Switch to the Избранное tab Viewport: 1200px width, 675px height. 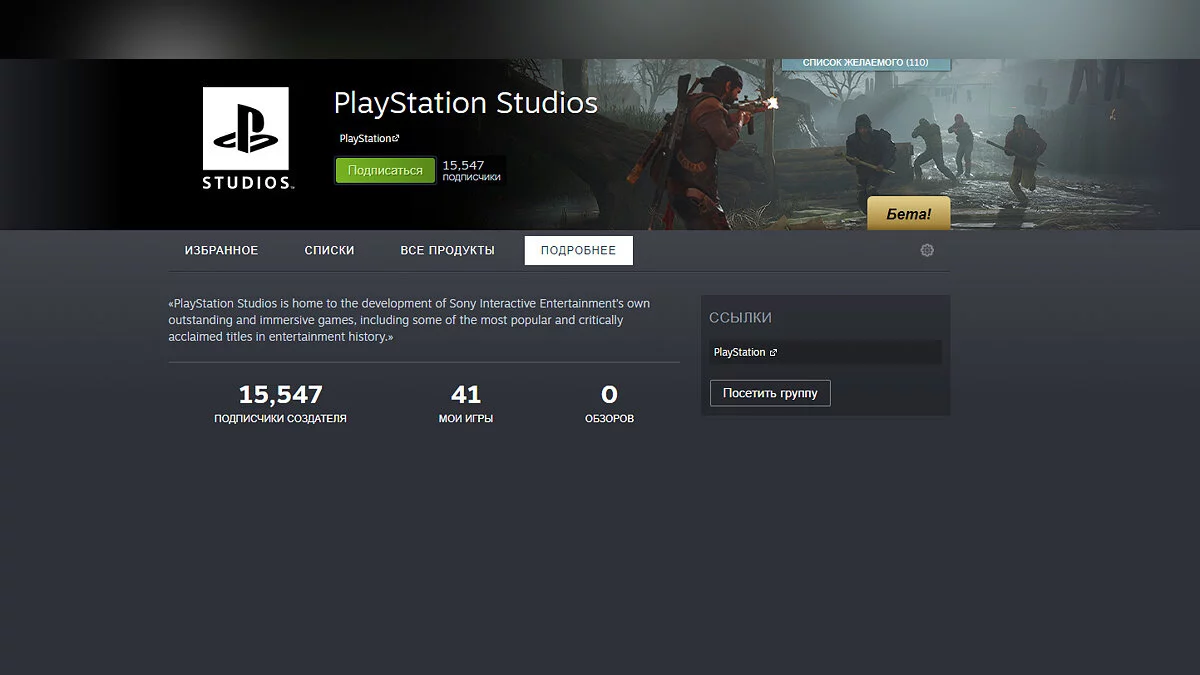coord(221,250)
